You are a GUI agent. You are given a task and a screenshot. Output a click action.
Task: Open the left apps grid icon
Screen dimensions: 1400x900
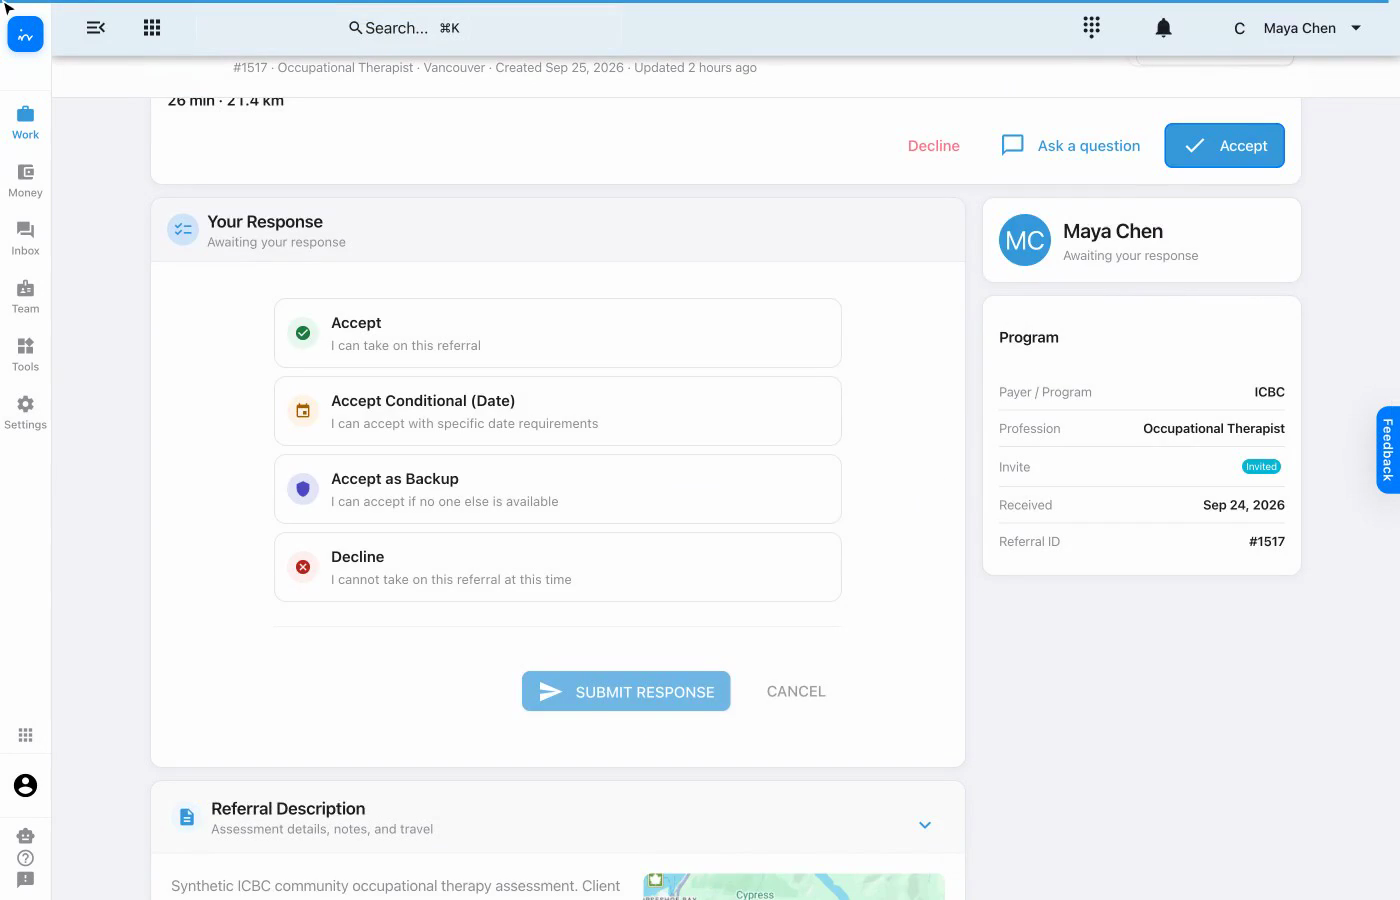click(152, 28)
